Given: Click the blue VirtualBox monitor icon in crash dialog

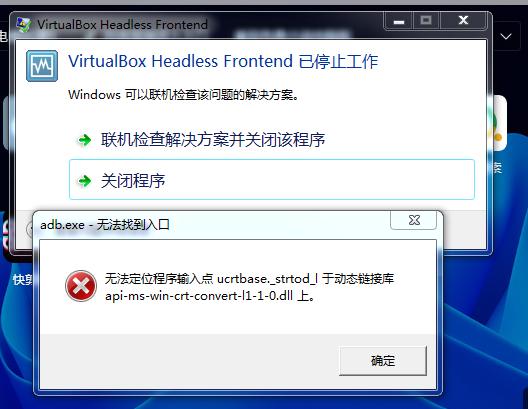Looking at the screenshot, I should [x=42, y=66].
